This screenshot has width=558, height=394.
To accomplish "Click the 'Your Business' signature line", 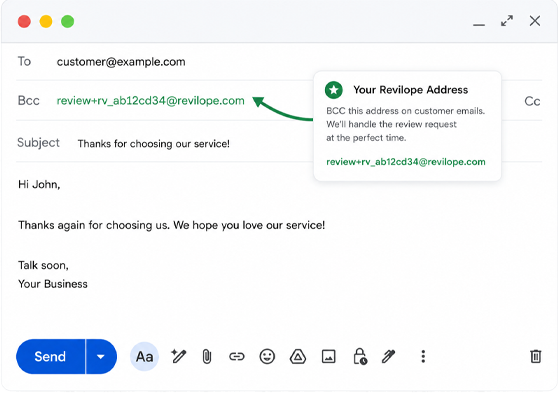I will pos(53,284).
